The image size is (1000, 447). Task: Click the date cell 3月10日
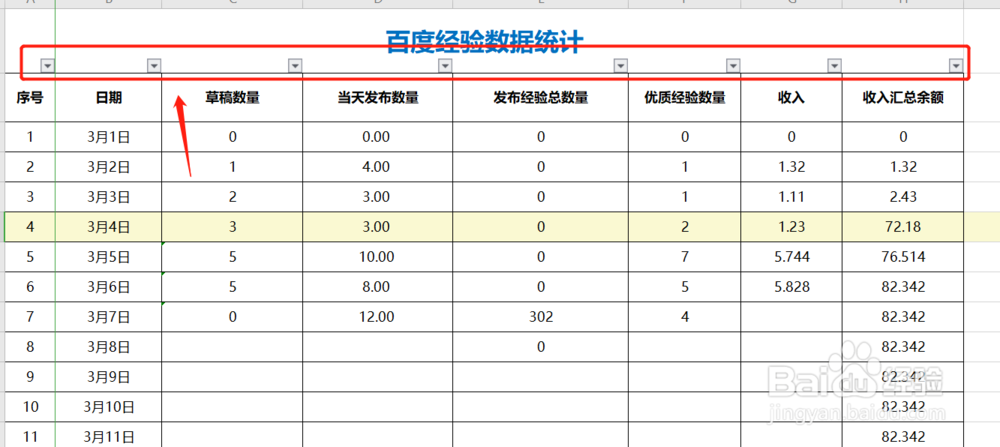pos(109,407)
